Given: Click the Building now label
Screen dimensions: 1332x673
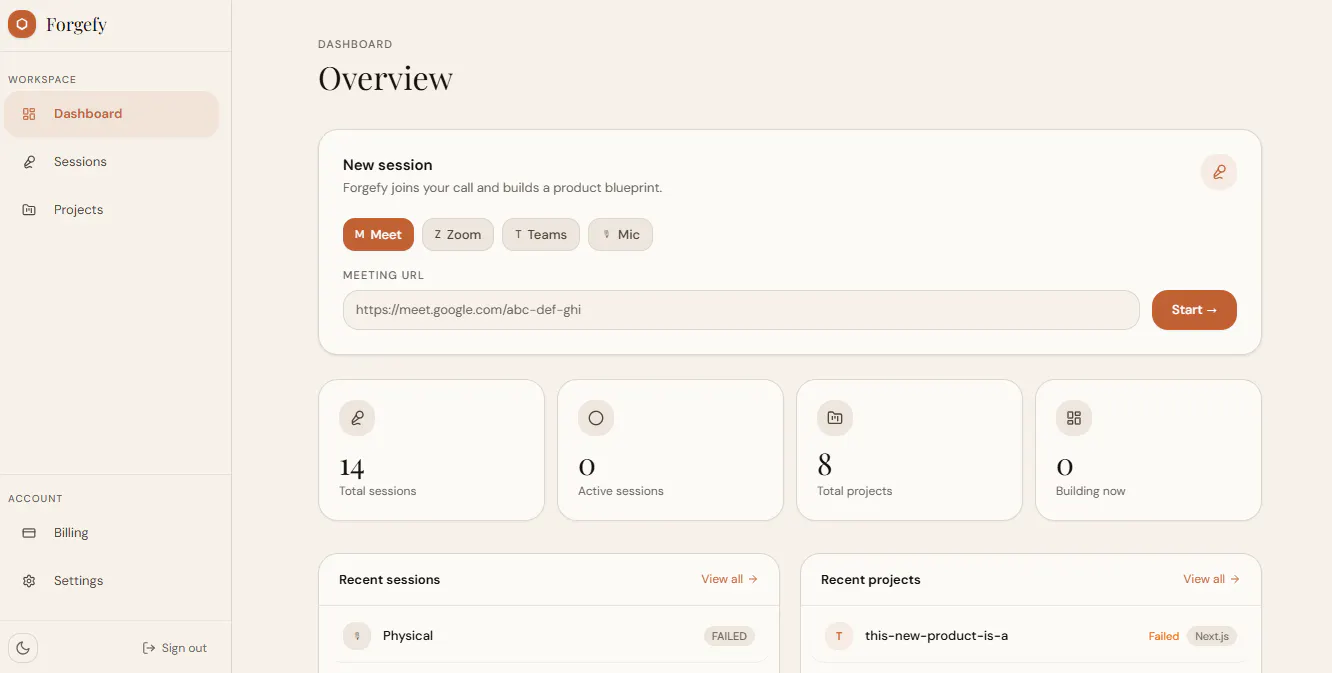Looking at the screenshot, I should [1090, 491].
